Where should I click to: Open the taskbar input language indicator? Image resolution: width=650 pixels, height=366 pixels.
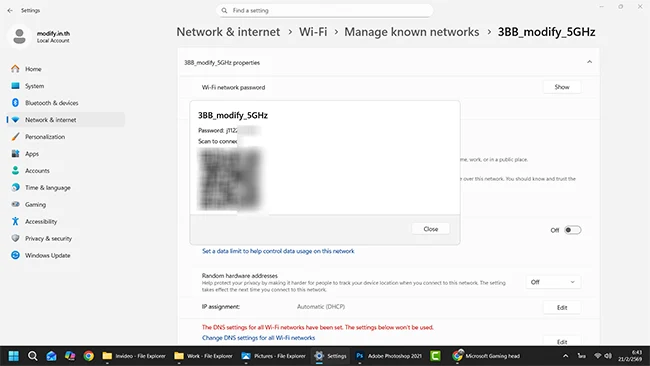(582, 356)
